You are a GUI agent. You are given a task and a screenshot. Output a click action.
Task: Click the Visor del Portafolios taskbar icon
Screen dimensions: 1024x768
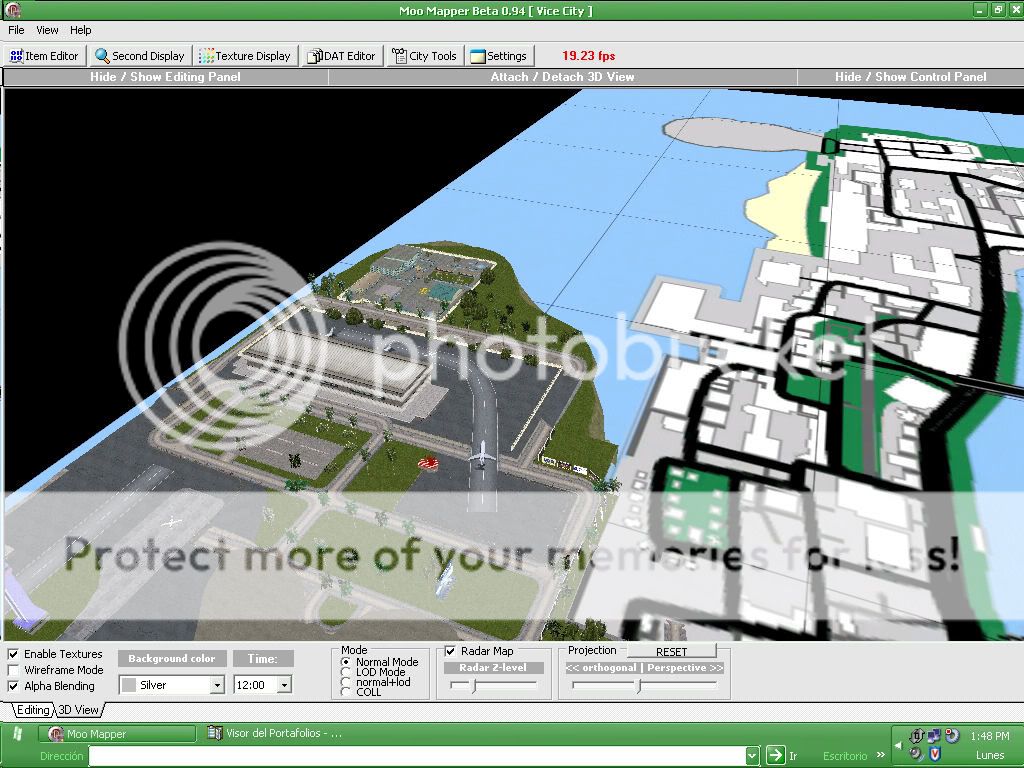[x=214, y=733]
